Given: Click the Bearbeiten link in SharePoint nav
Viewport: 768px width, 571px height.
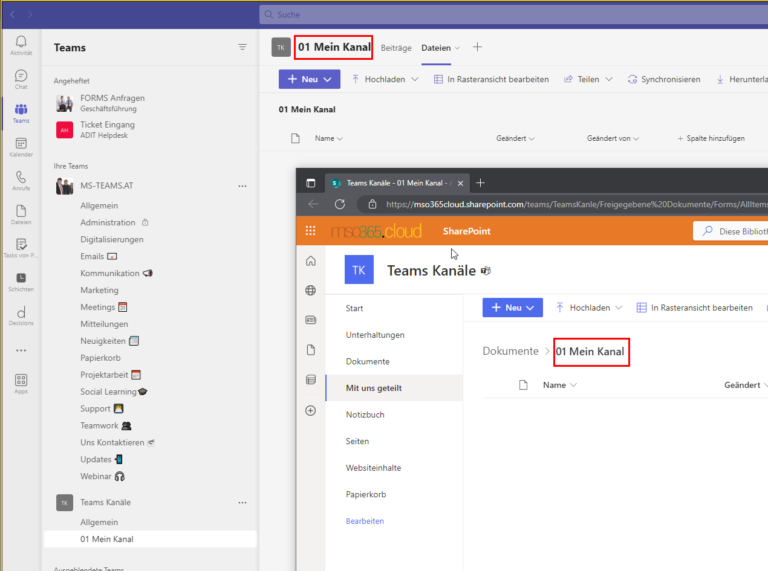Looking at the screenshot, I should (x=364, y=521).
